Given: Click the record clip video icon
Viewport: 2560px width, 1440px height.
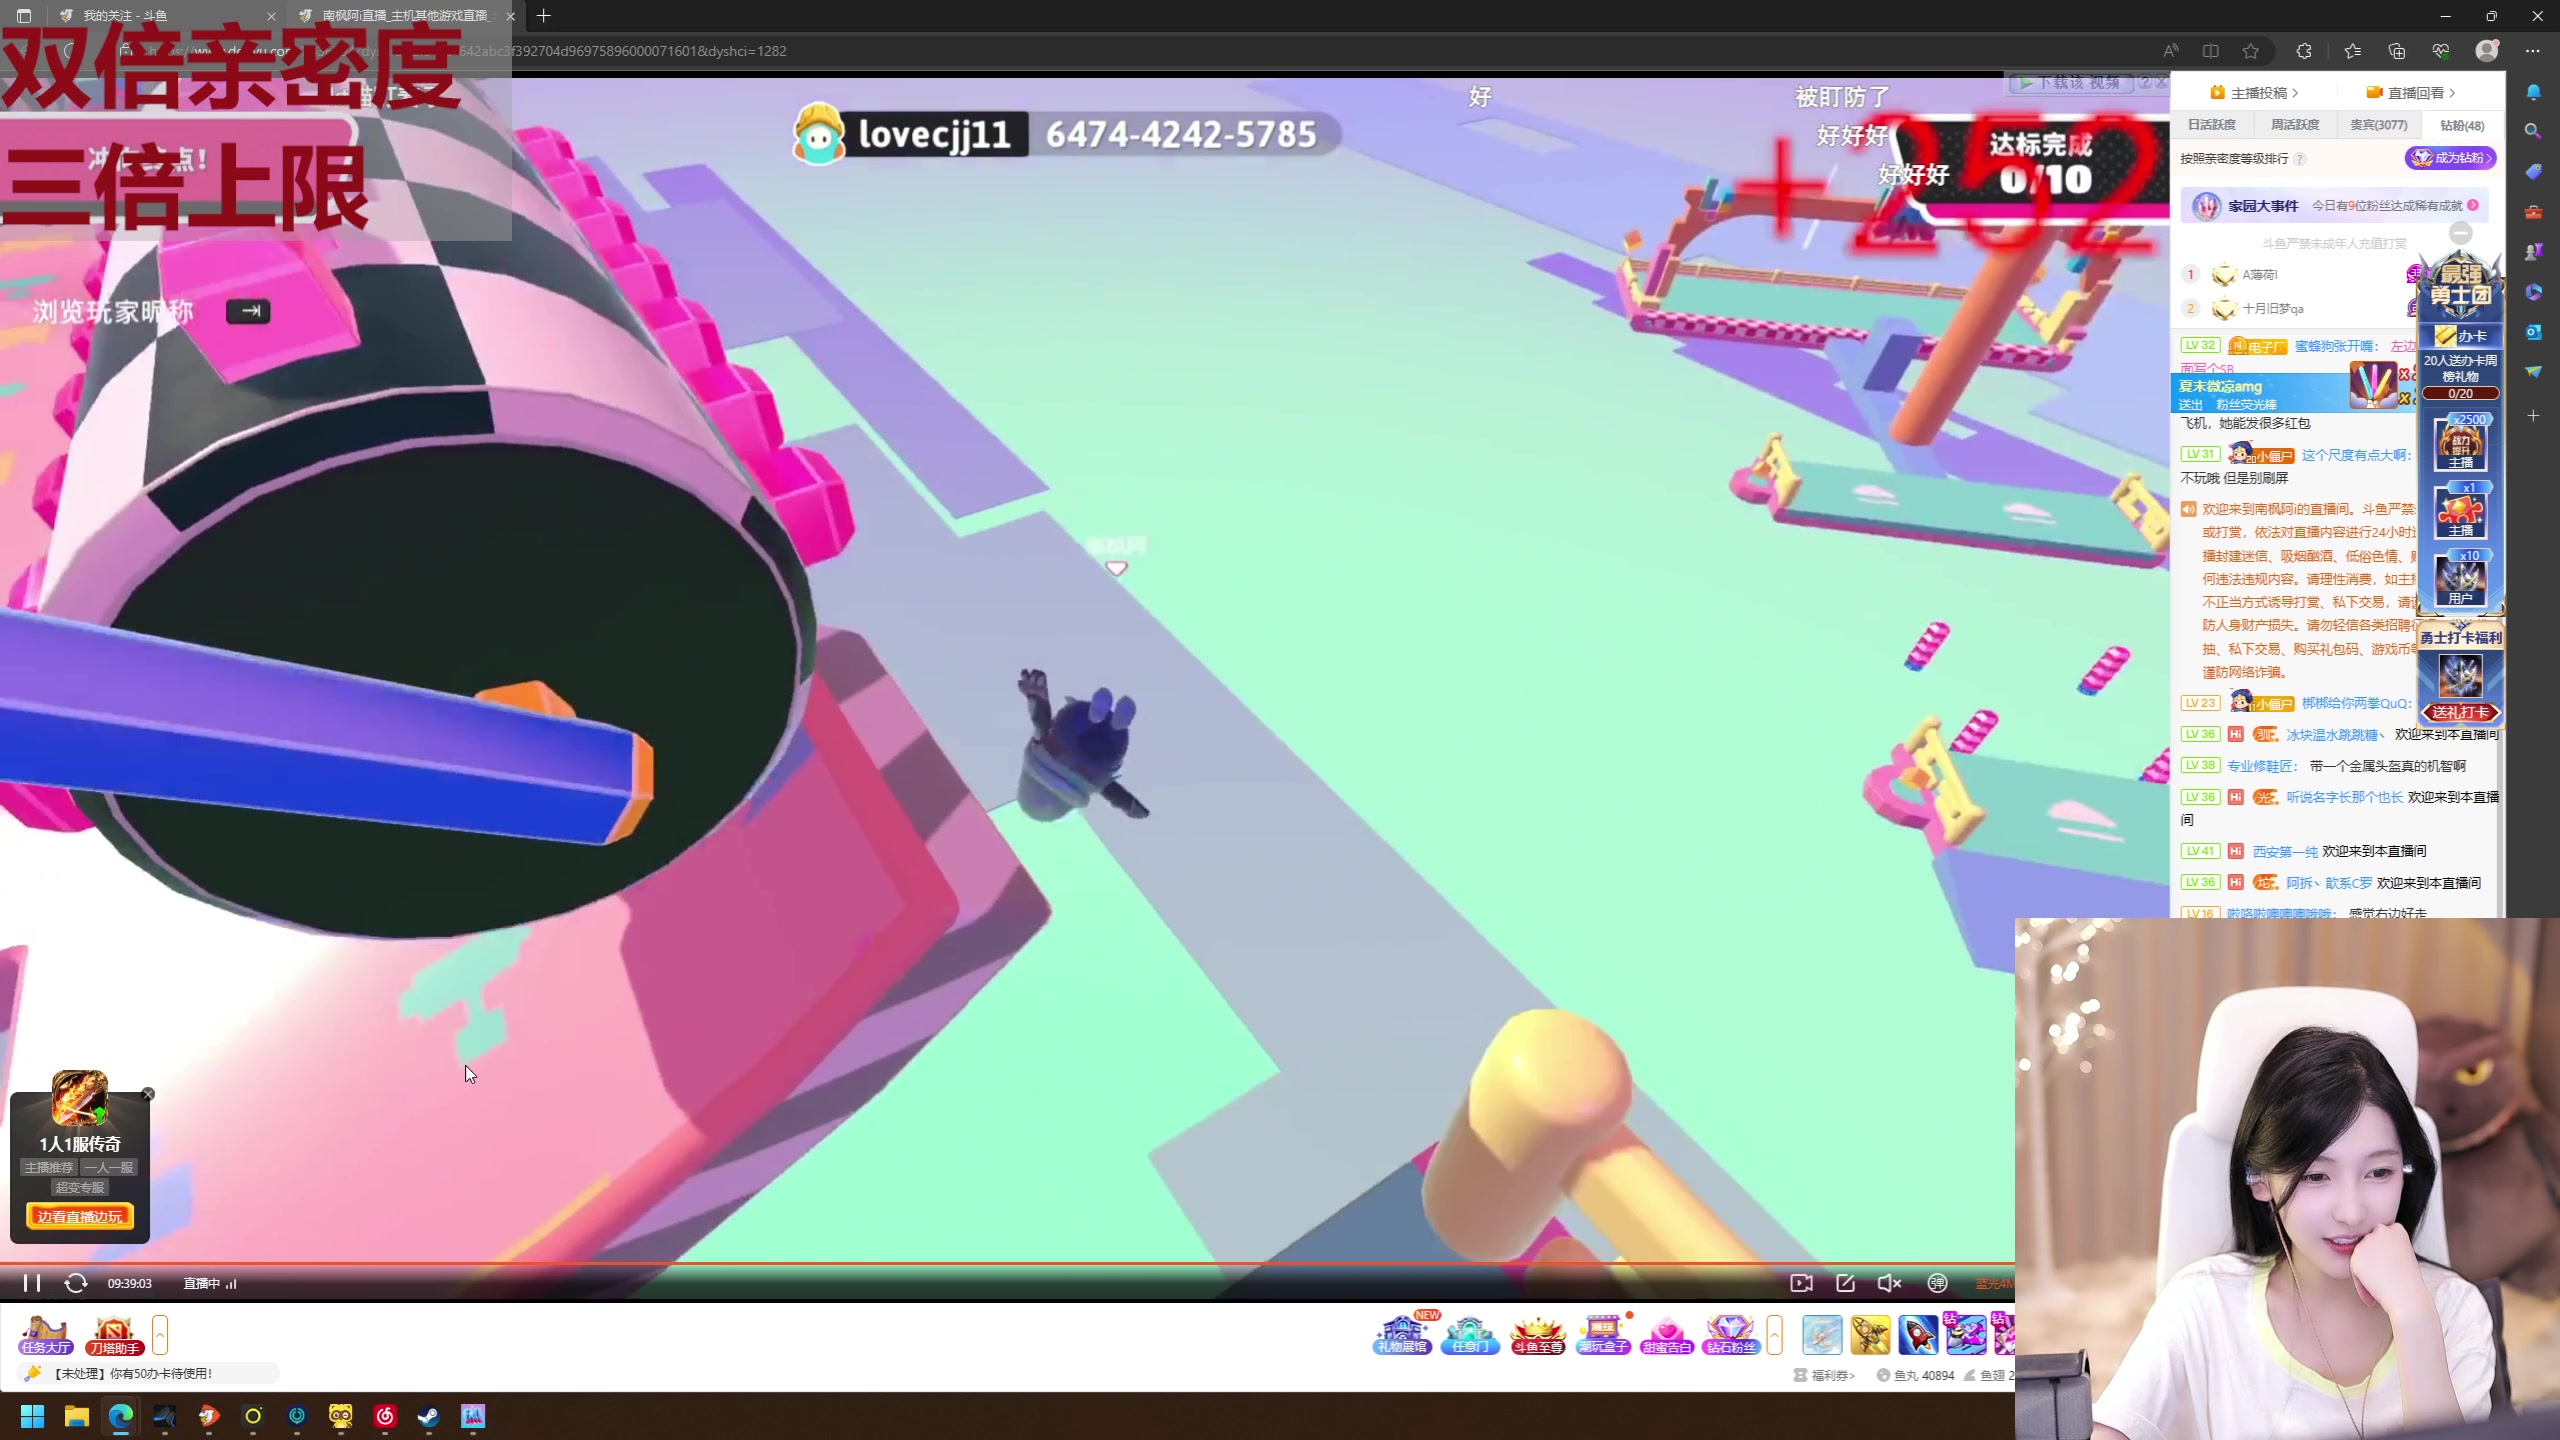Looking at the screenshot, I should point(1801,1283).
